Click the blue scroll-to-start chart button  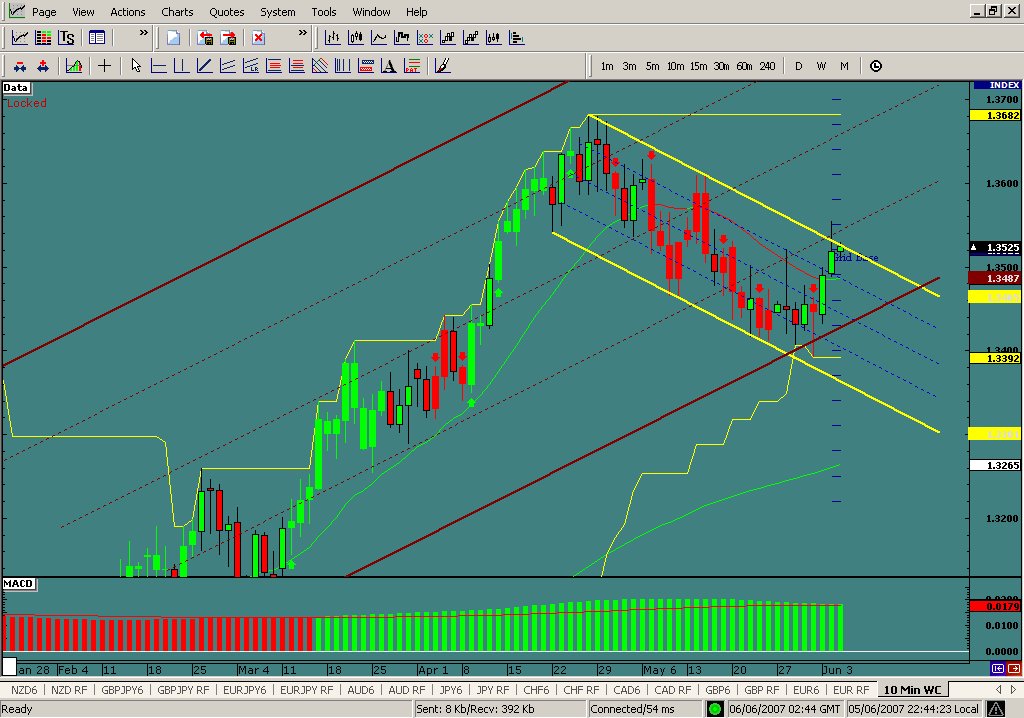(997, 669)
